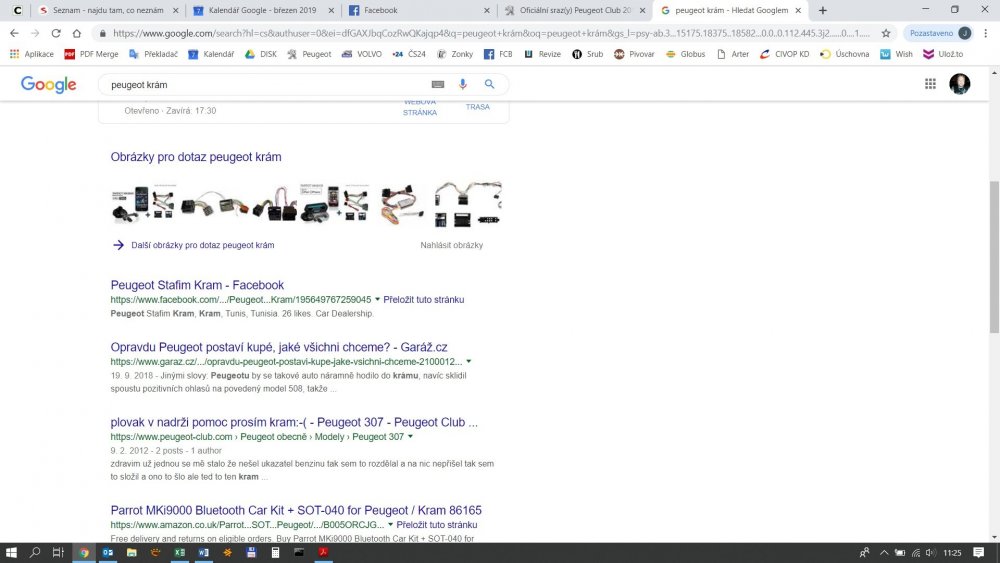Click the browser forward arrow

click(x=35, y=33)
